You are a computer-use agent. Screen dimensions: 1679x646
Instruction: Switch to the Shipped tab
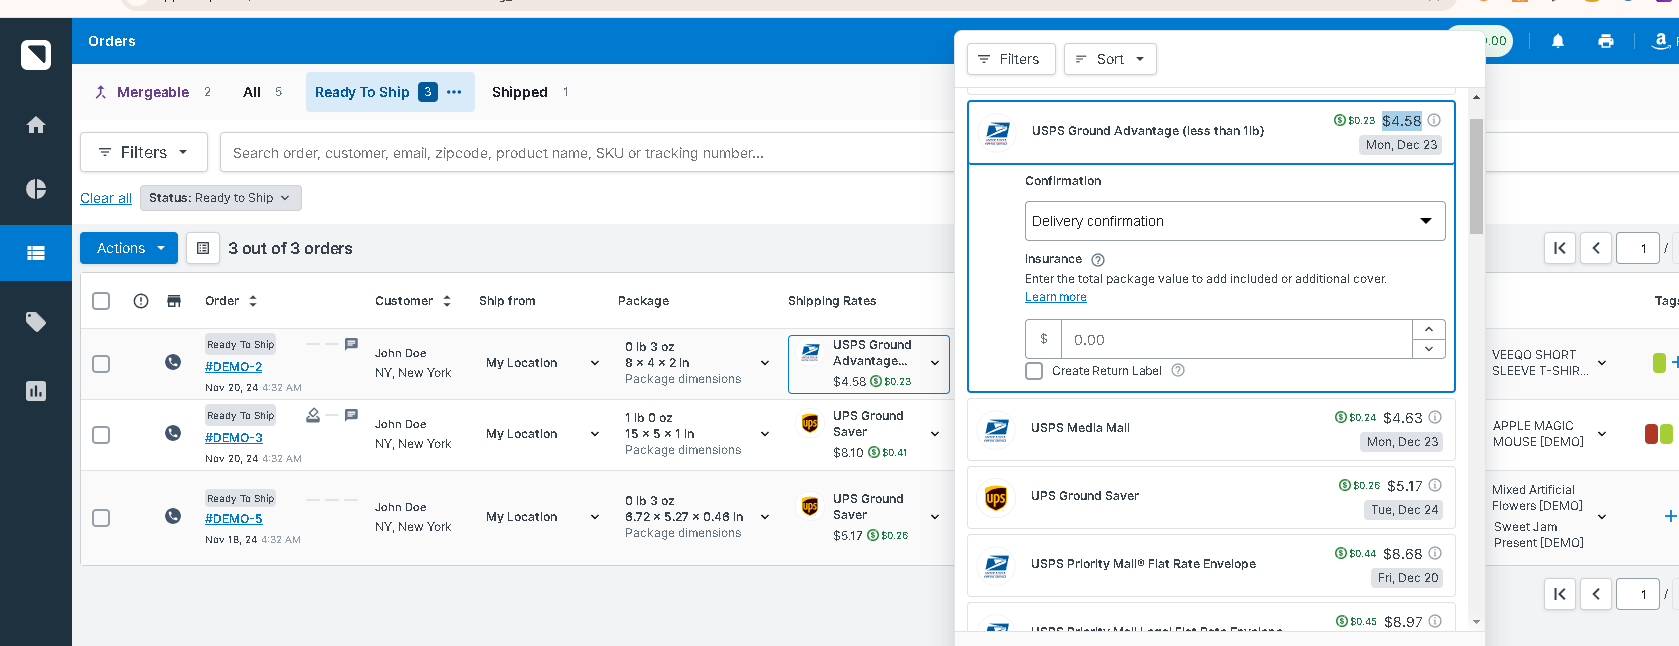click(530, 92)
